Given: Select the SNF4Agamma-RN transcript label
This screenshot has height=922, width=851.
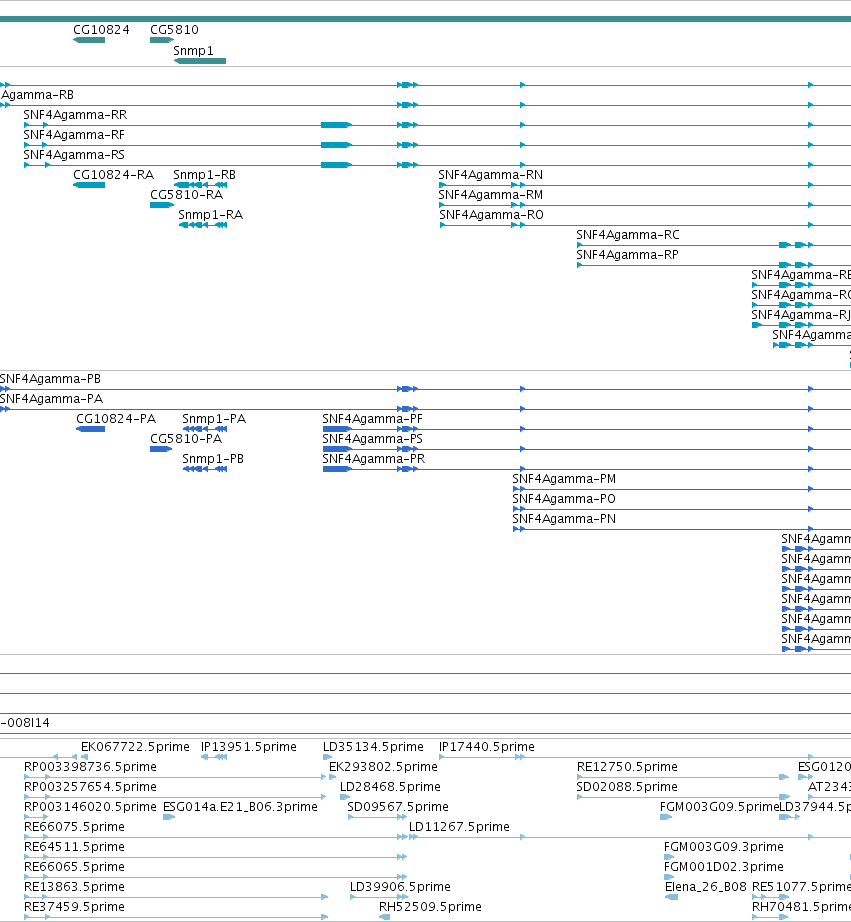Looking at the screenshot, I should coord(490,175).
